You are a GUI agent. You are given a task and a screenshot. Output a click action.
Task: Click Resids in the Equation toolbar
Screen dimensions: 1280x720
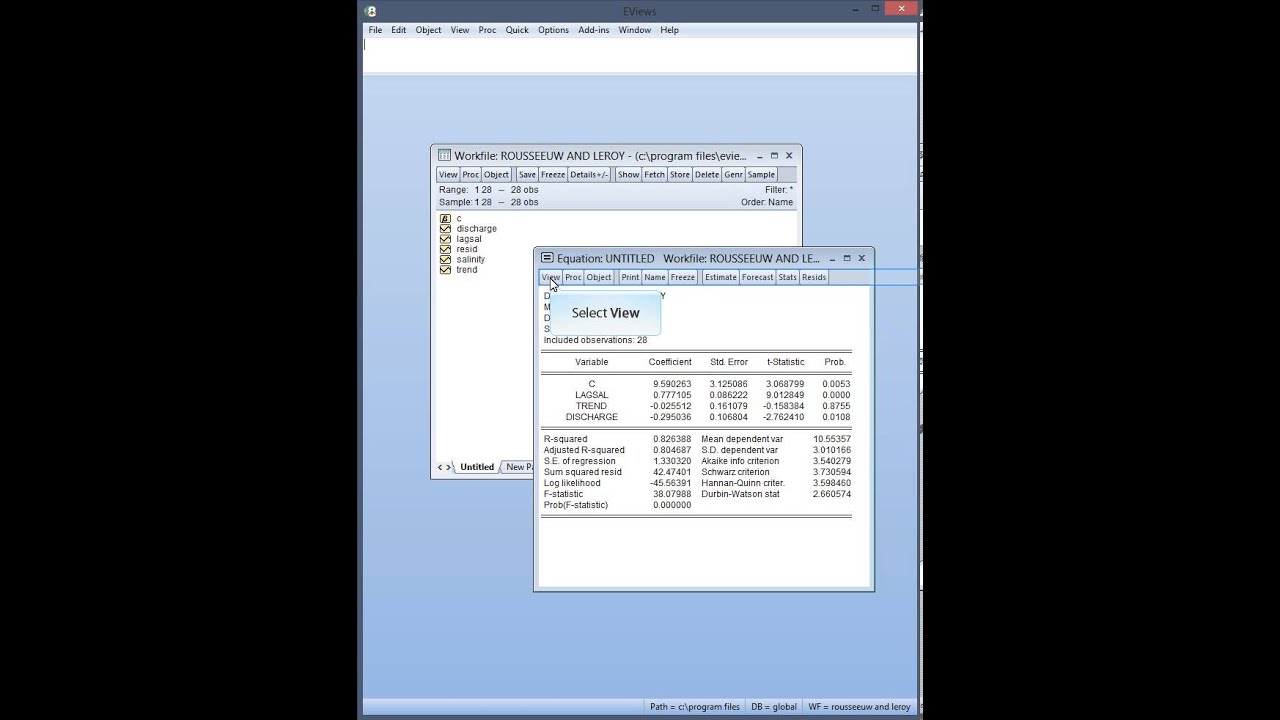(814, 278)
